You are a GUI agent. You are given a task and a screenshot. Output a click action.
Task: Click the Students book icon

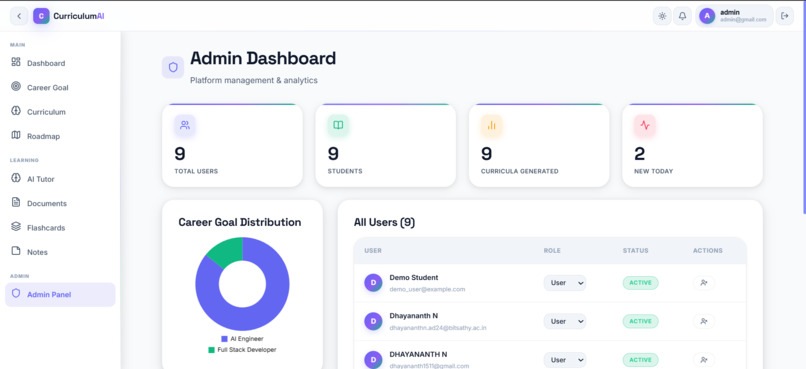[x=338, y=125]
